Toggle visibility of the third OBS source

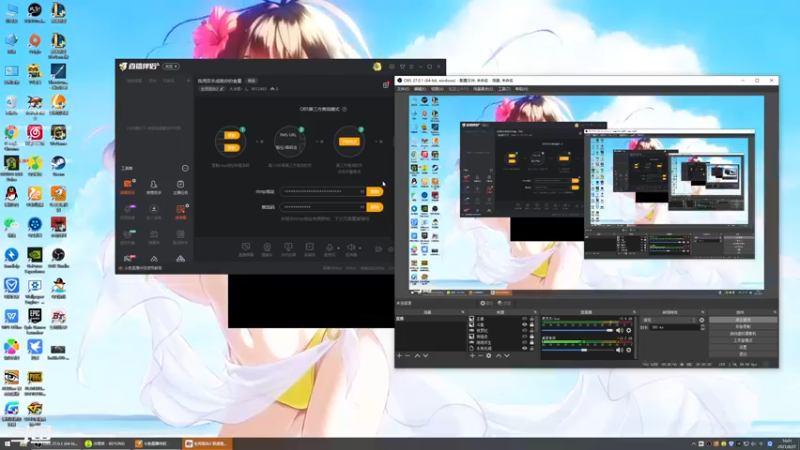[x=524, y=331]
